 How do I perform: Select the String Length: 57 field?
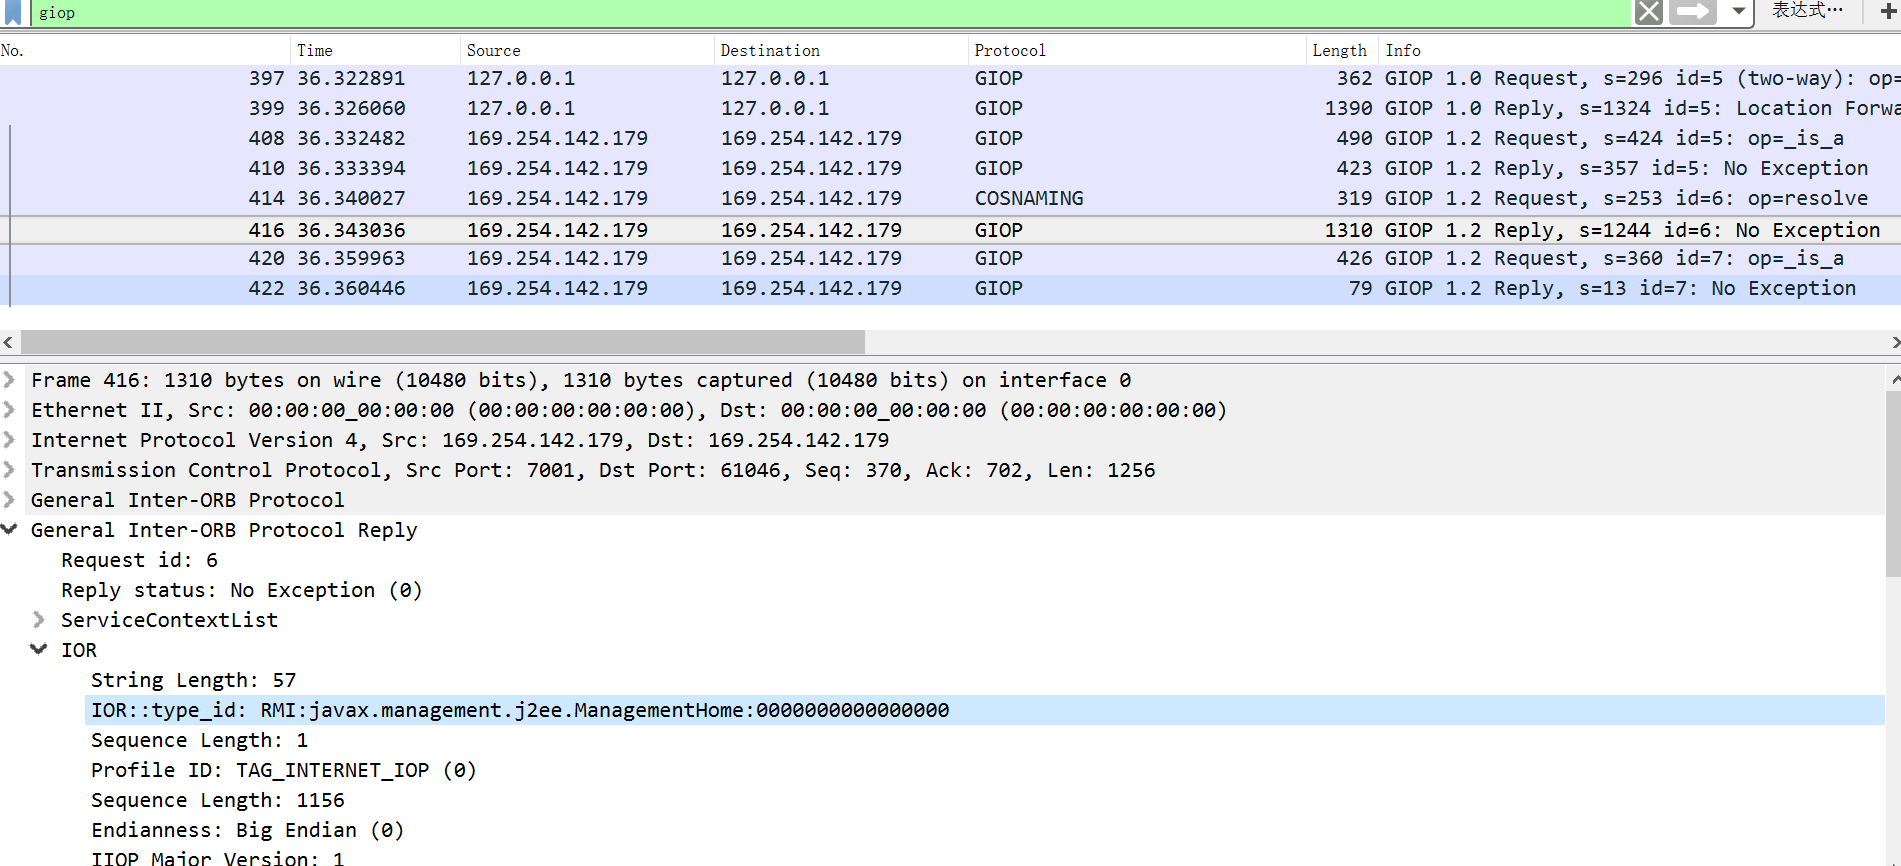point(194,680)
